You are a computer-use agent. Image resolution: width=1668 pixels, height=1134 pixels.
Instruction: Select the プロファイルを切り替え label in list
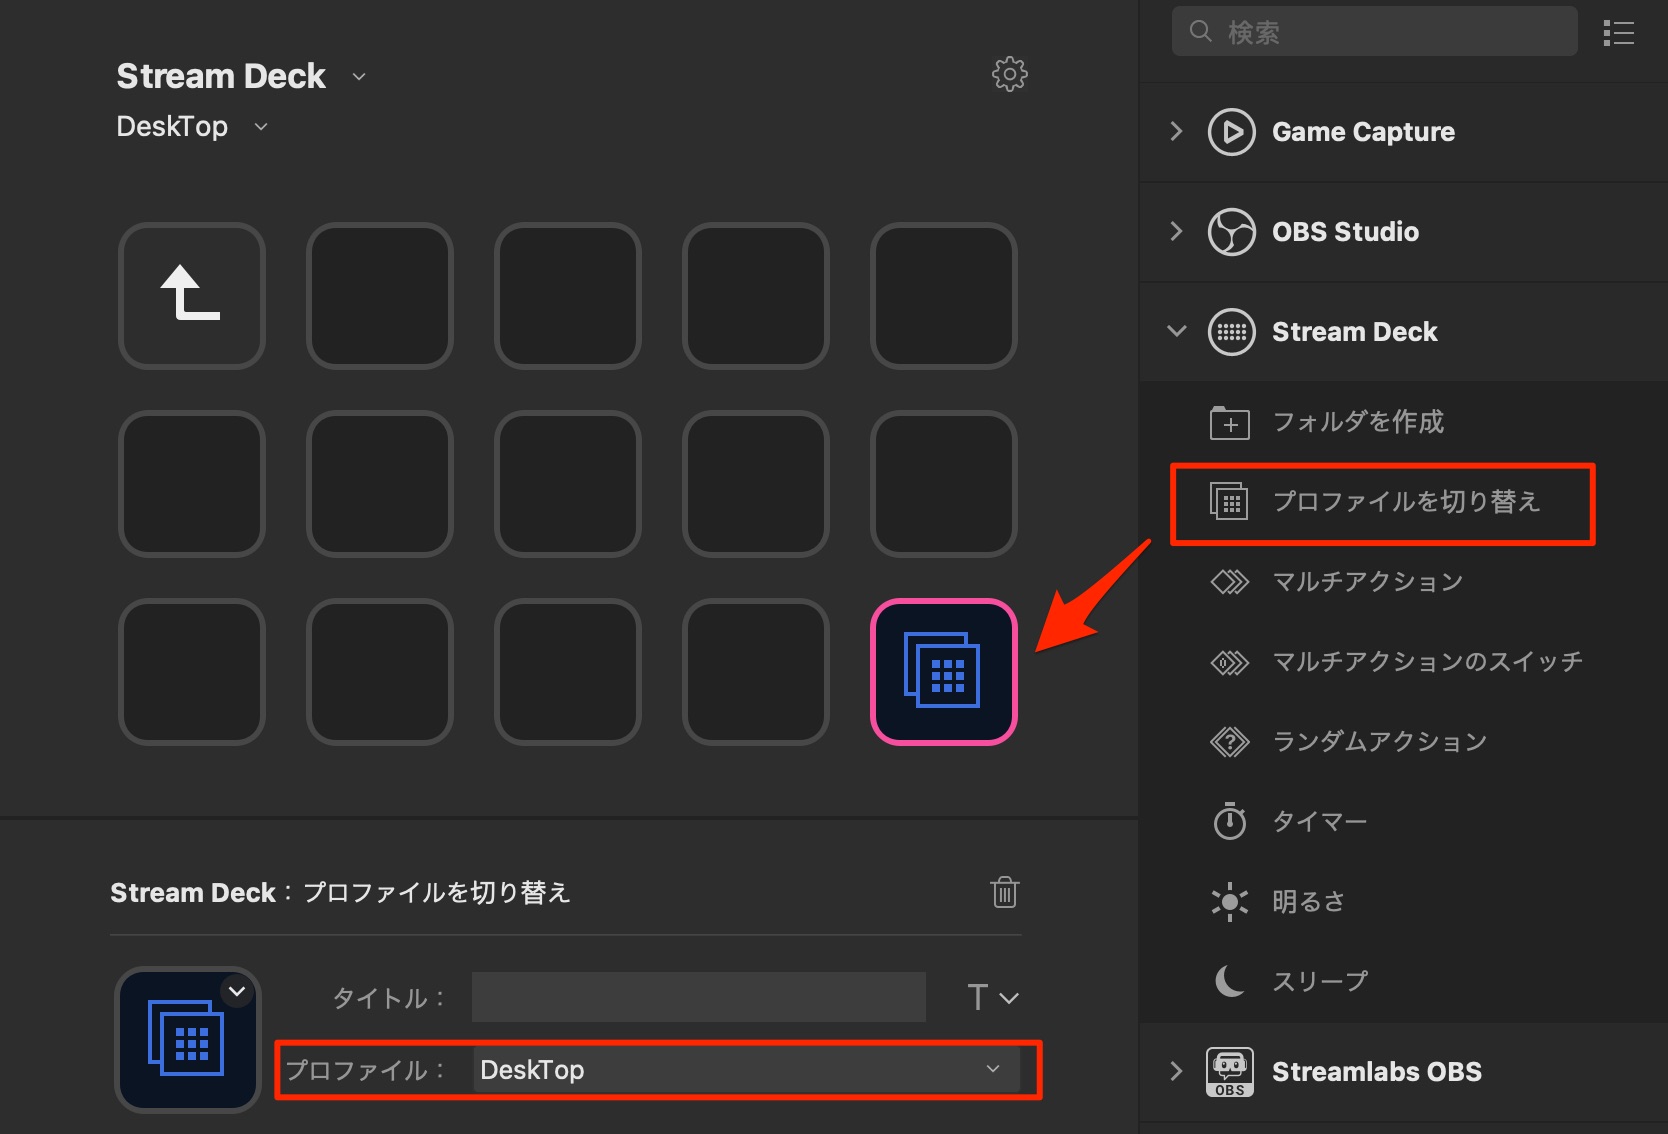(x=1406, y=501)
